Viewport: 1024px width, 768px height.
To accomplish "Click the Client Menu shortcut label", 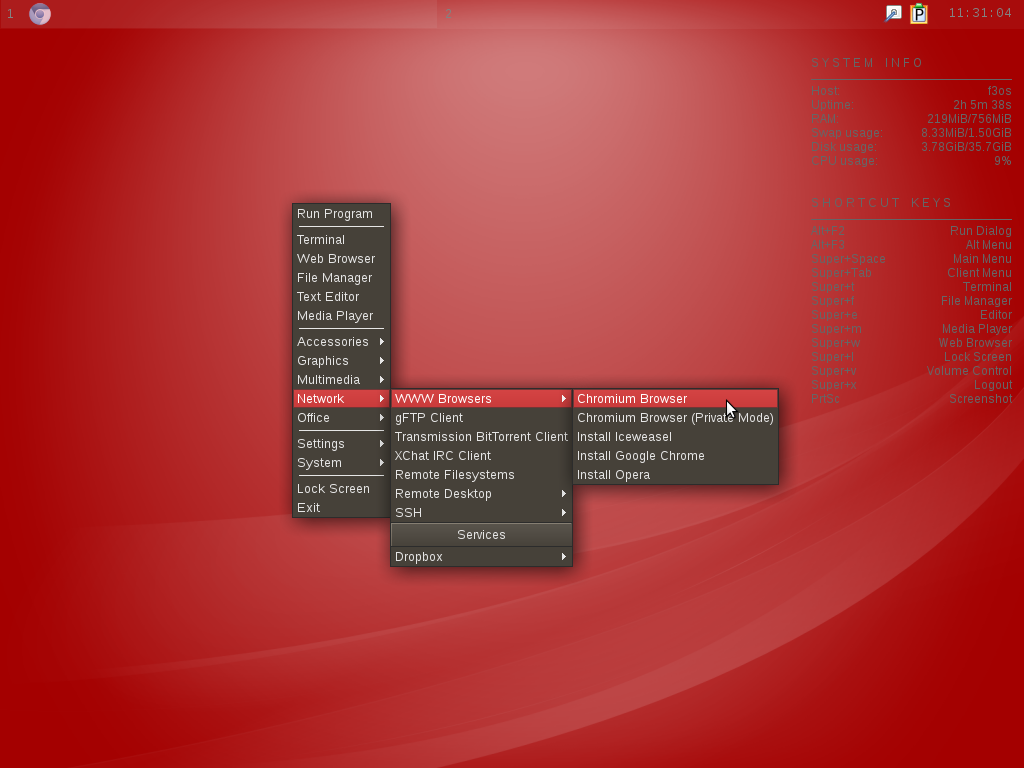I will pos(979,273).
